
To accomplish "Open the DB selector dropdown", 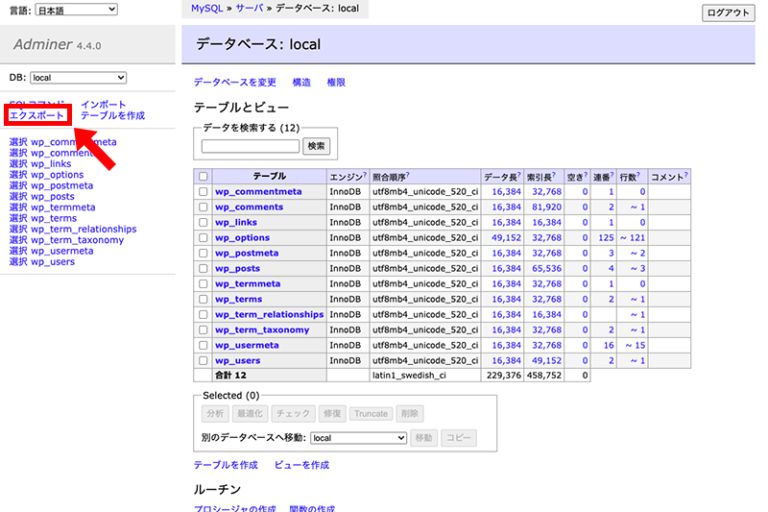I will (x=78, y=77).
